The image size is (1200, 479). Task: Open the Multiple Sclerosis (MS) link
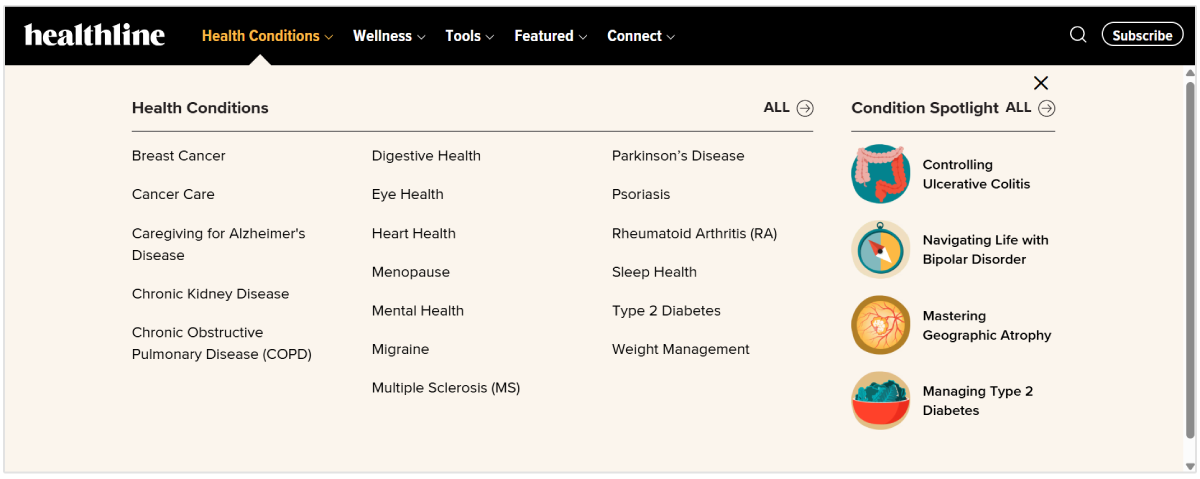click(x=446, y=388)
